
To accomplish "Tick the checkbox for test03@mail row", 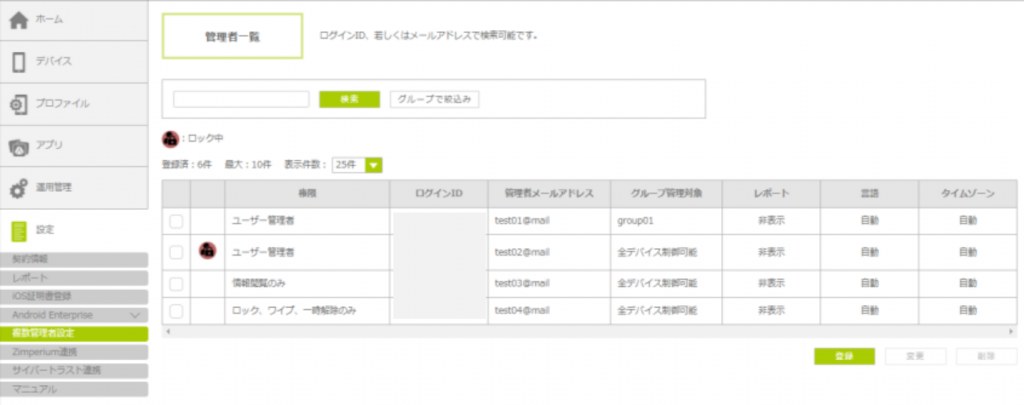I will (176, 285).
